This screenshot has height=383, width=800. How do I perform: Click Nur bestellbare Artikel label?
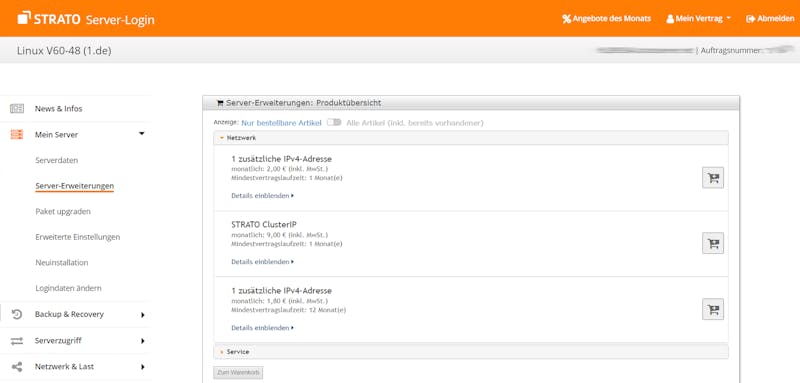tap(281, 123)
